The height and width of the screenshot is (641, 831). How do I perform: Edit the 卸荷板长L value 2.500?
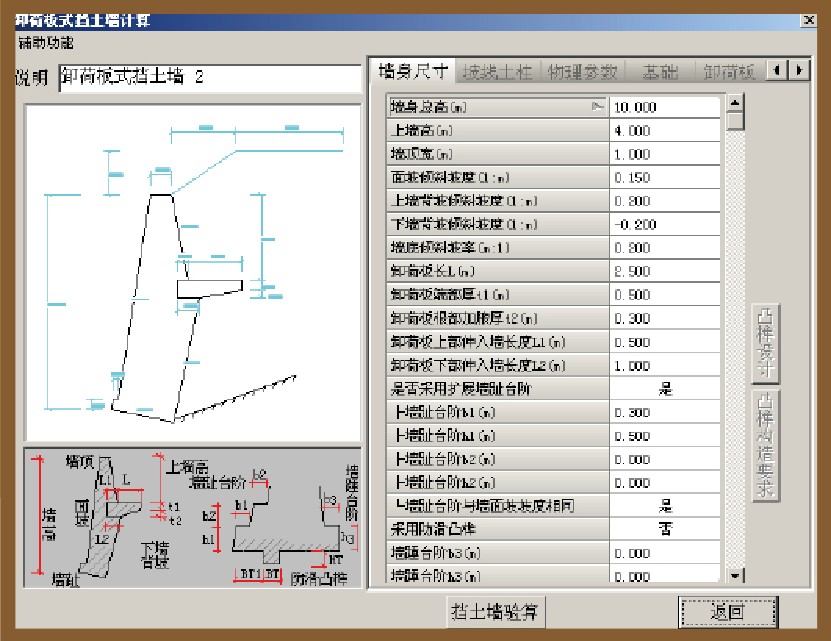pos(665,271)
